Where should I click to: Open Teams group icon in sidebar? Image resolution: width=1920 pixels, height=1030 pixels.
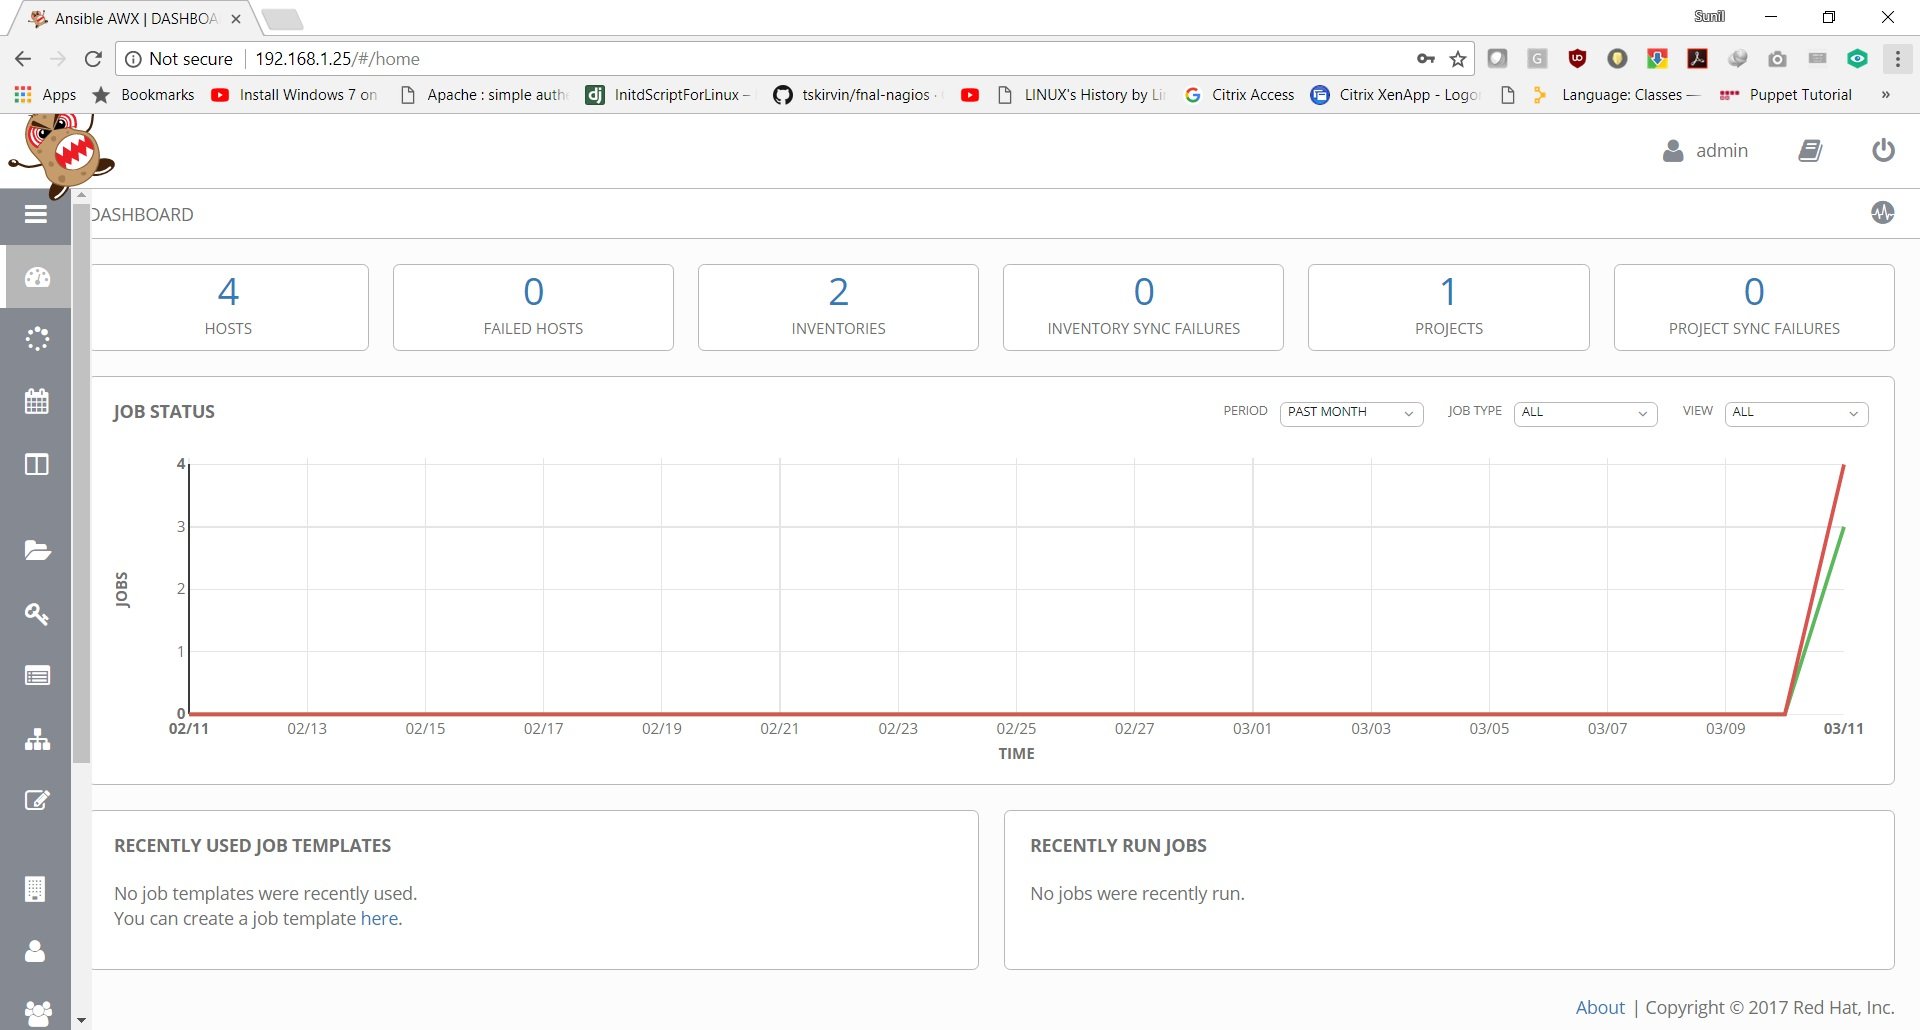click(x=37, y=1013)
